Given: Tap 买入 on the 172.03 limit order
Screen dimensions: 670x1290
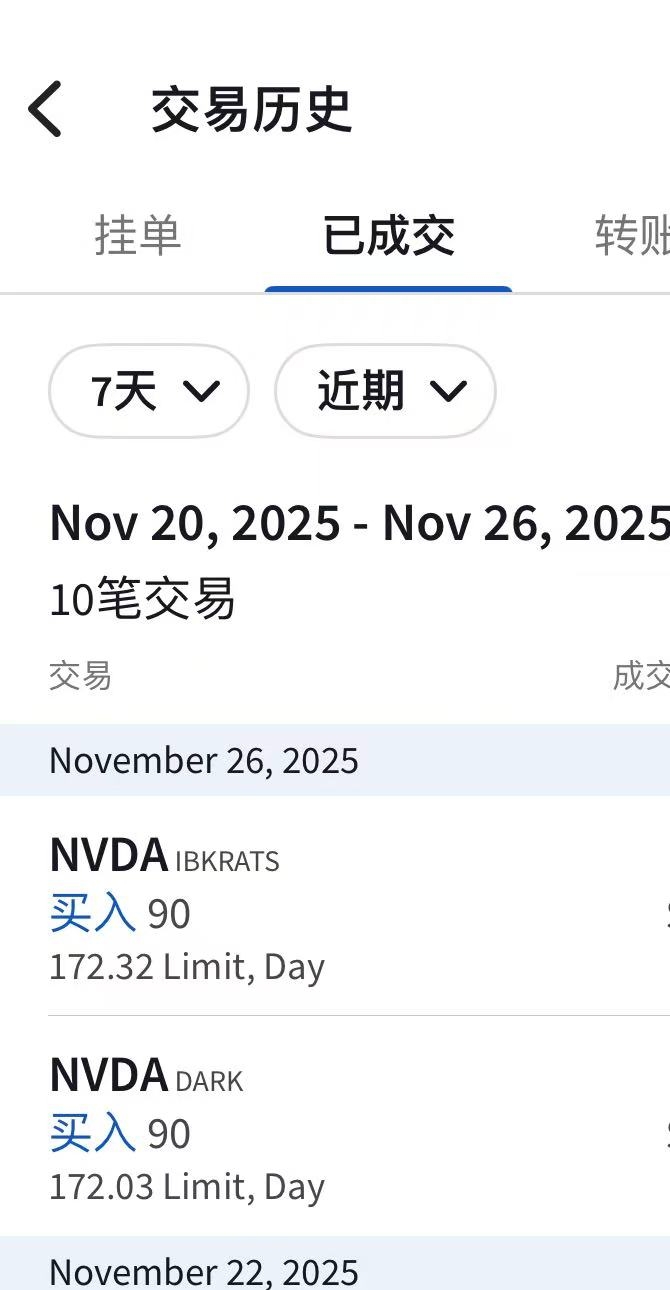Looking at the screenshot, I should coord(92,1133).
